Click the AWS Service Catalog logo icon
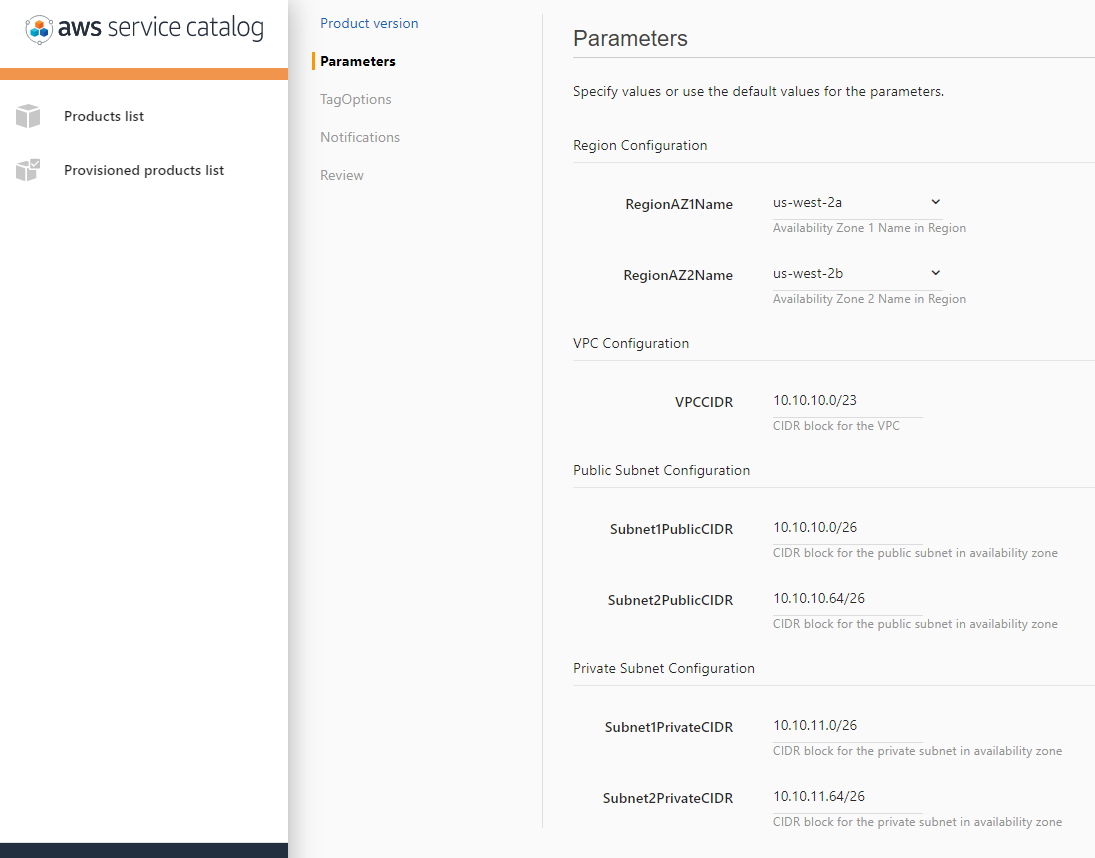 pyautogui.click(x=39, y=29)
